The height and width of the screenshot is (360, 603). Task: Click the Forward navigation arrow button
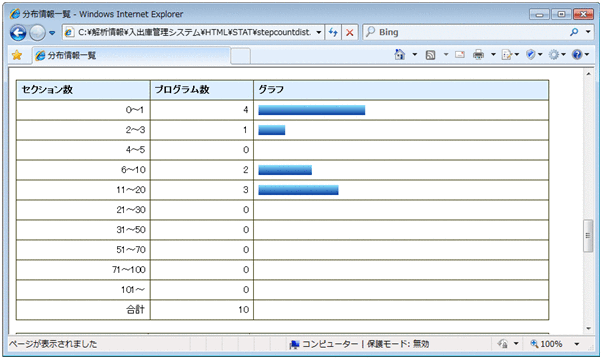37,33
